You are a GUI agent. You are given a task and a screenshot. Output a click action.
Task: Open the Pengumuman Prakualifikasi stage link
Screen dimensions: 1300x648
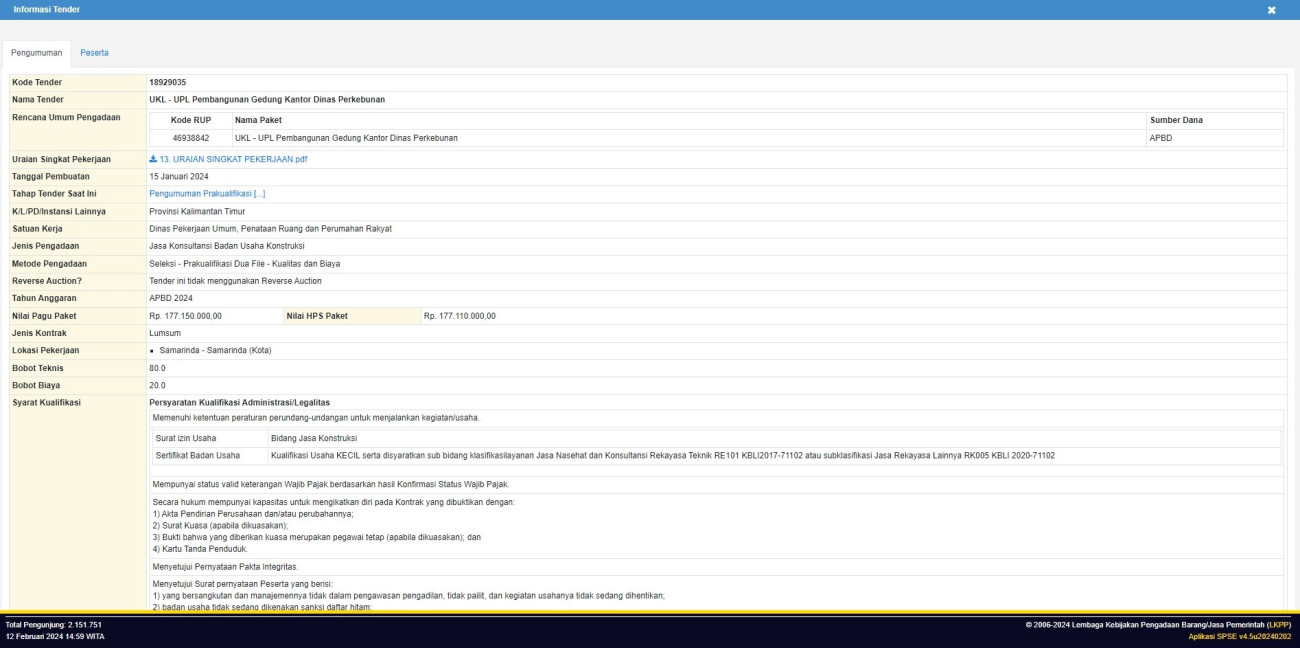click(x=207, y=194)
